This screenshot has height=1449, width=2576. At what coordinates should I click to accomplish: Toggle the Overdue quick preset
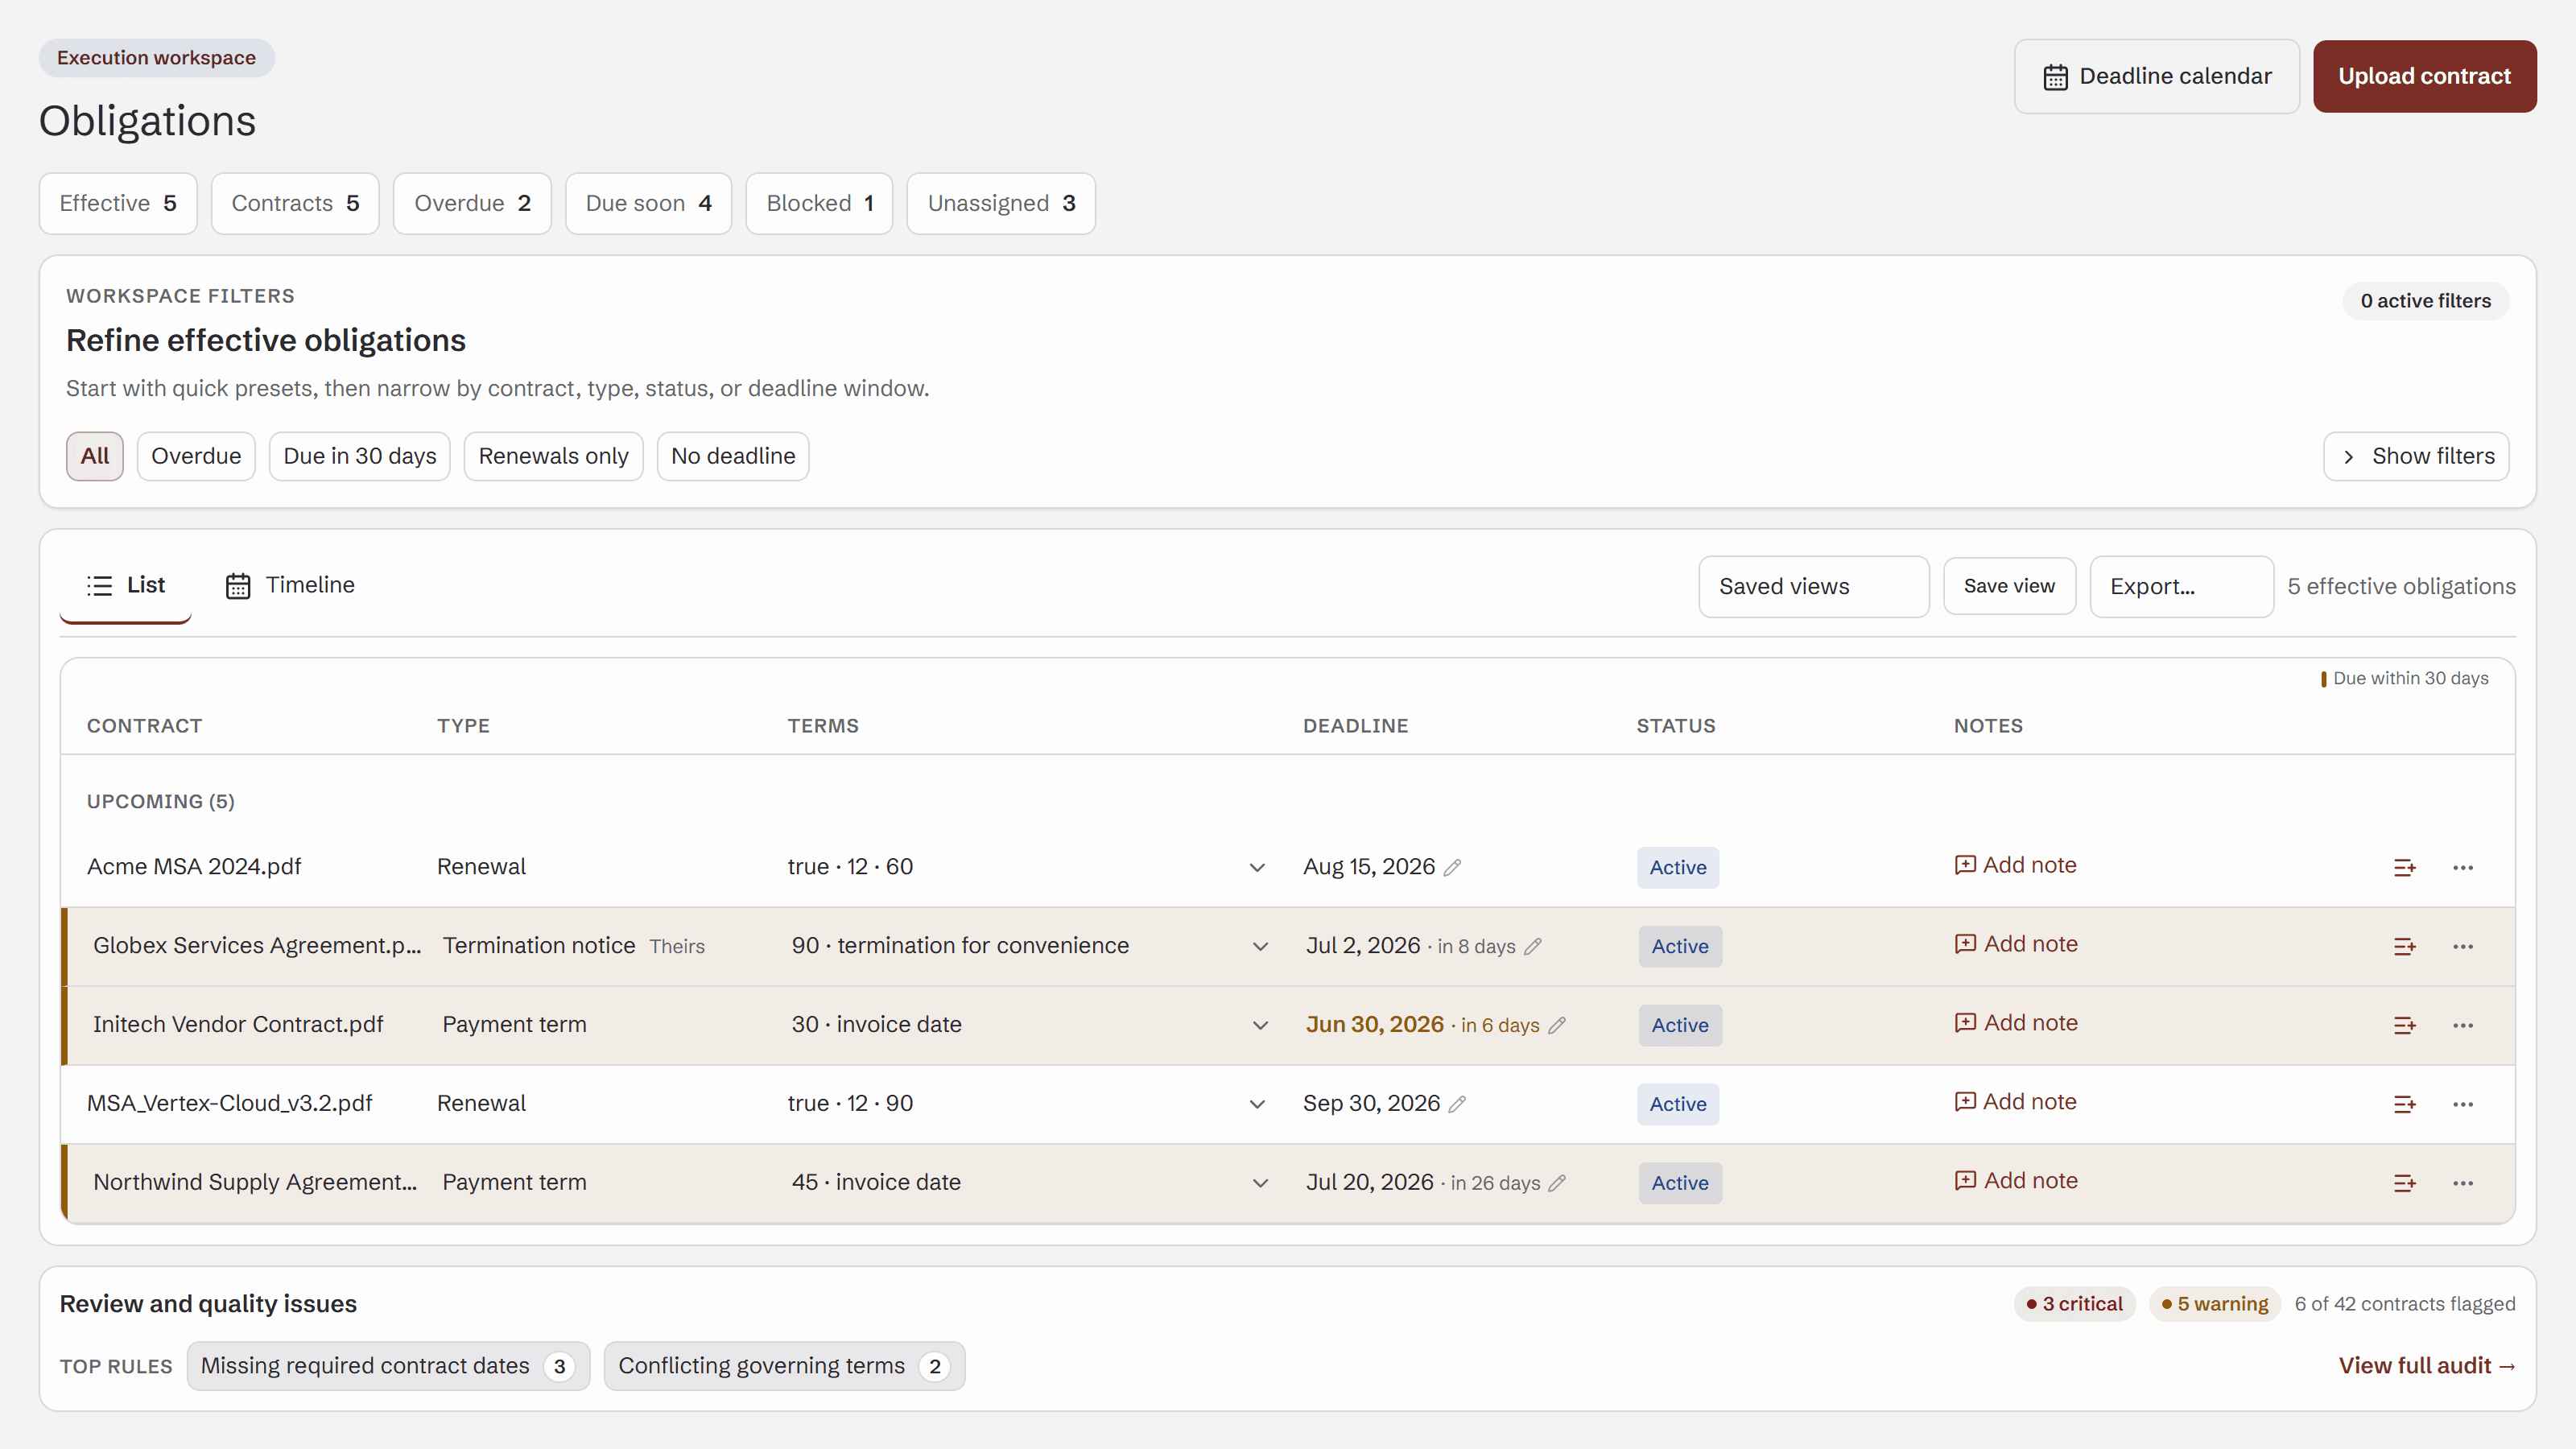[x=196, y=456]
